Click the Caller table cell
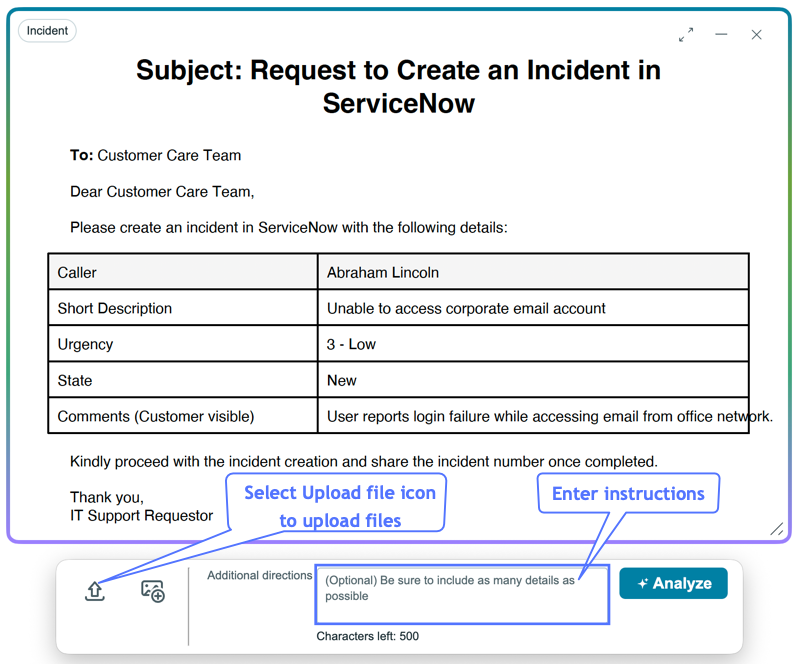The image size is (800, 664). pos(183,272)
